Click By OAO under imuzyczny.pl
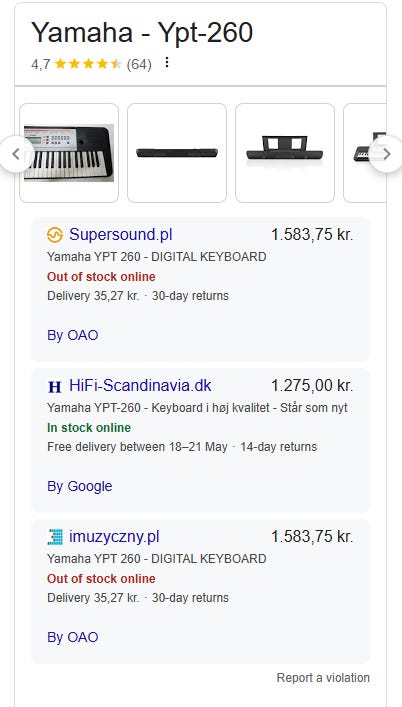 [73, 638]
